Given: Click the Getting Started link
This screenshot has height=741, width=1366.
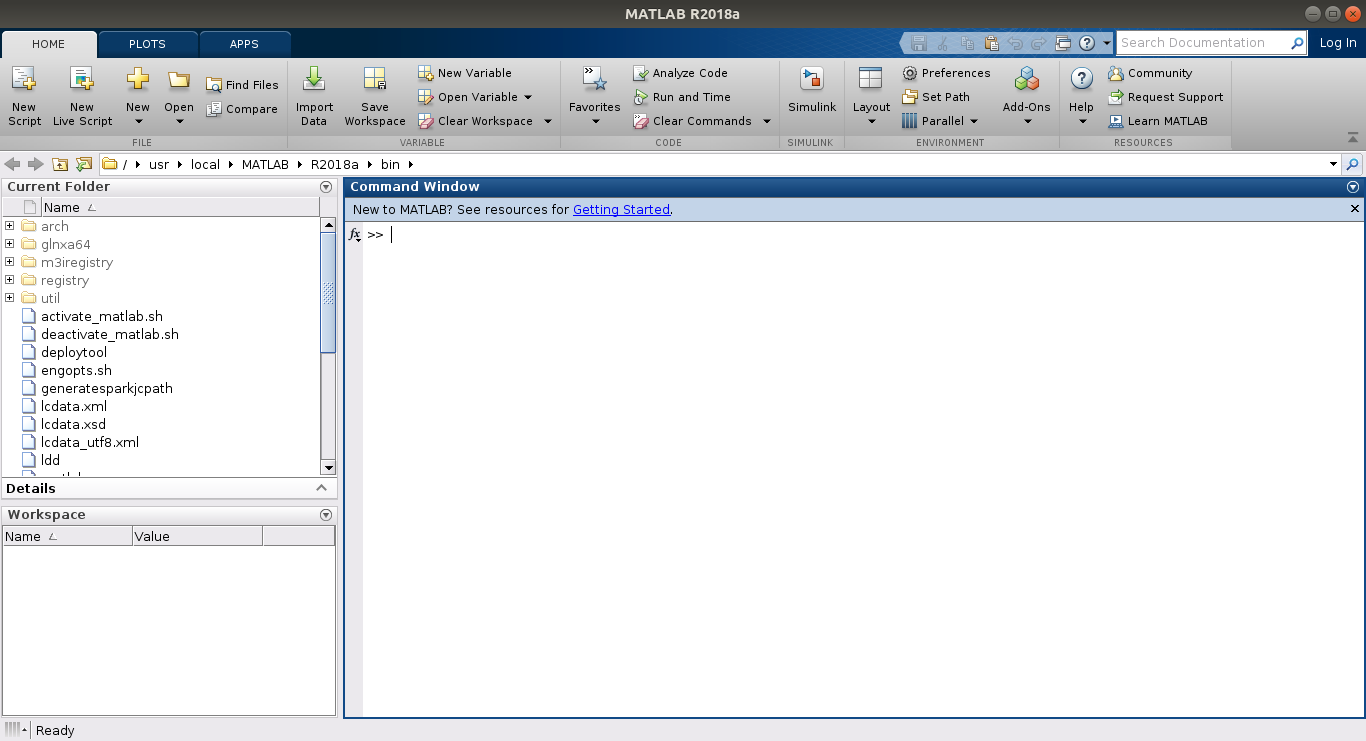Looking at the screenshot, I should pos(621,209).
